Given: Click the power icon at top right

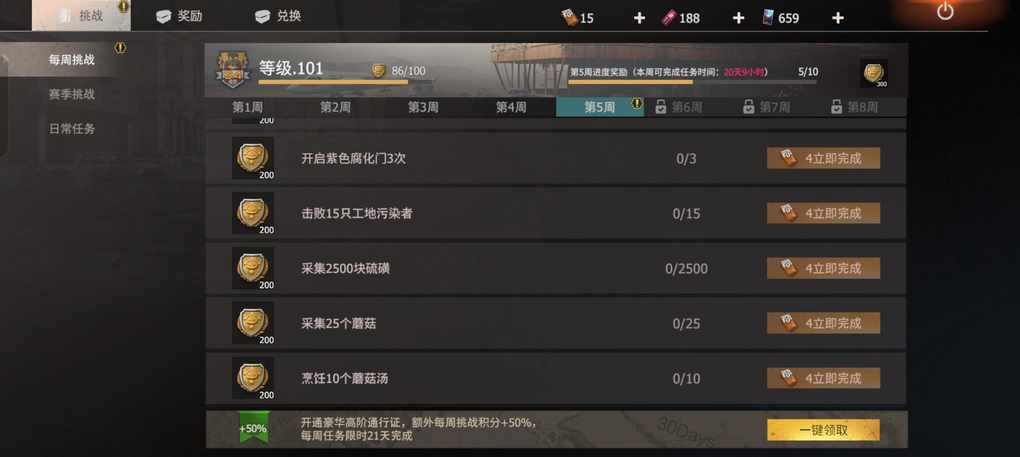Looking at the screenshot, I should click(945, 11).
